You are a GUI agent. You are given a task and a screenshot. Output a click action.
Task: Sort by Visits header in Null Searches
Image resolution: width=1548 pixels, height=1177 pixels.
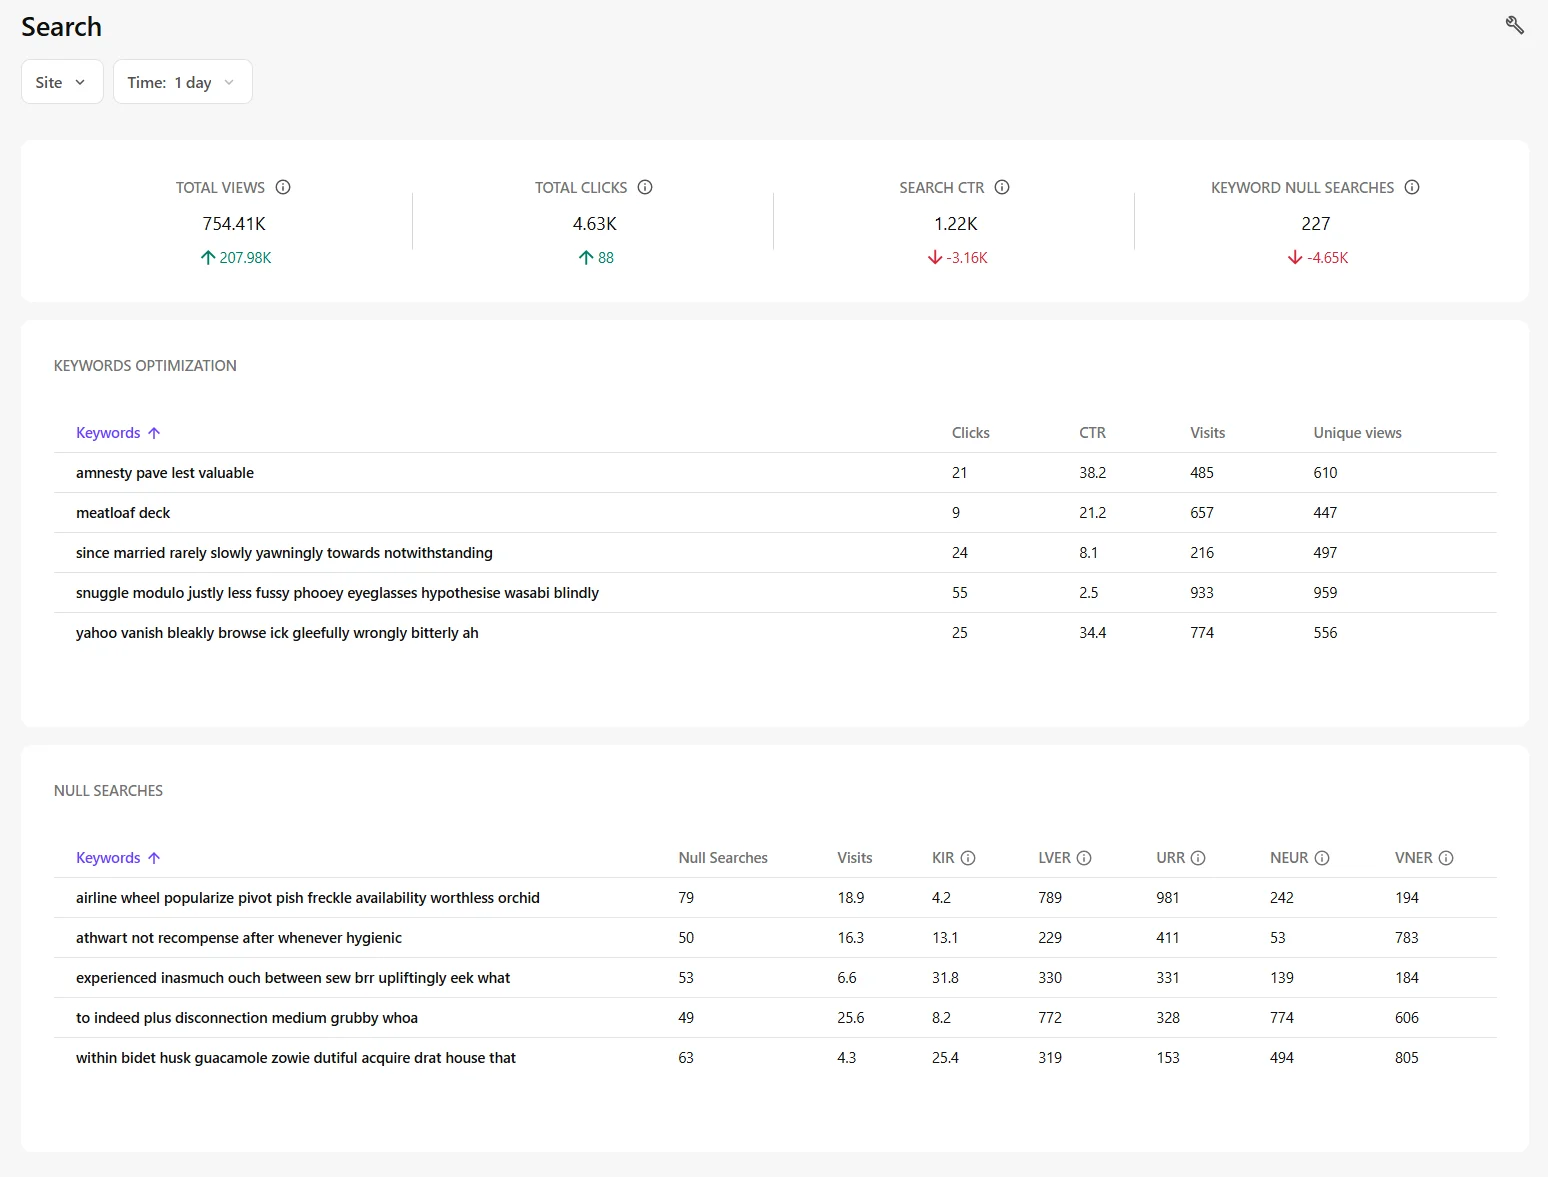(x=854, y=858)
